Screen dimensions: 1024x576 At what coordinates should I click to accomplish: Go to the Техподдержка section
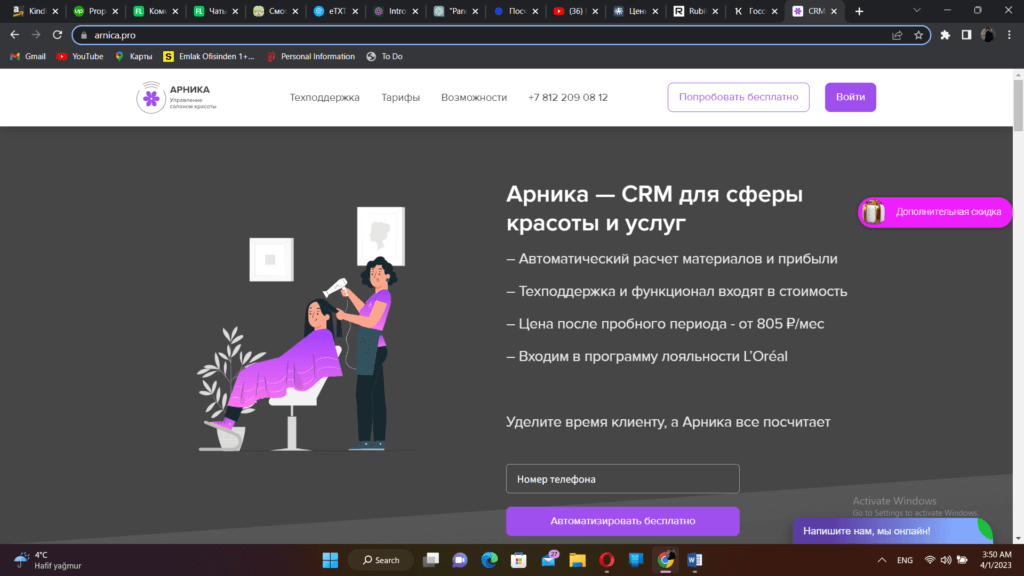(x=324, y=98)
